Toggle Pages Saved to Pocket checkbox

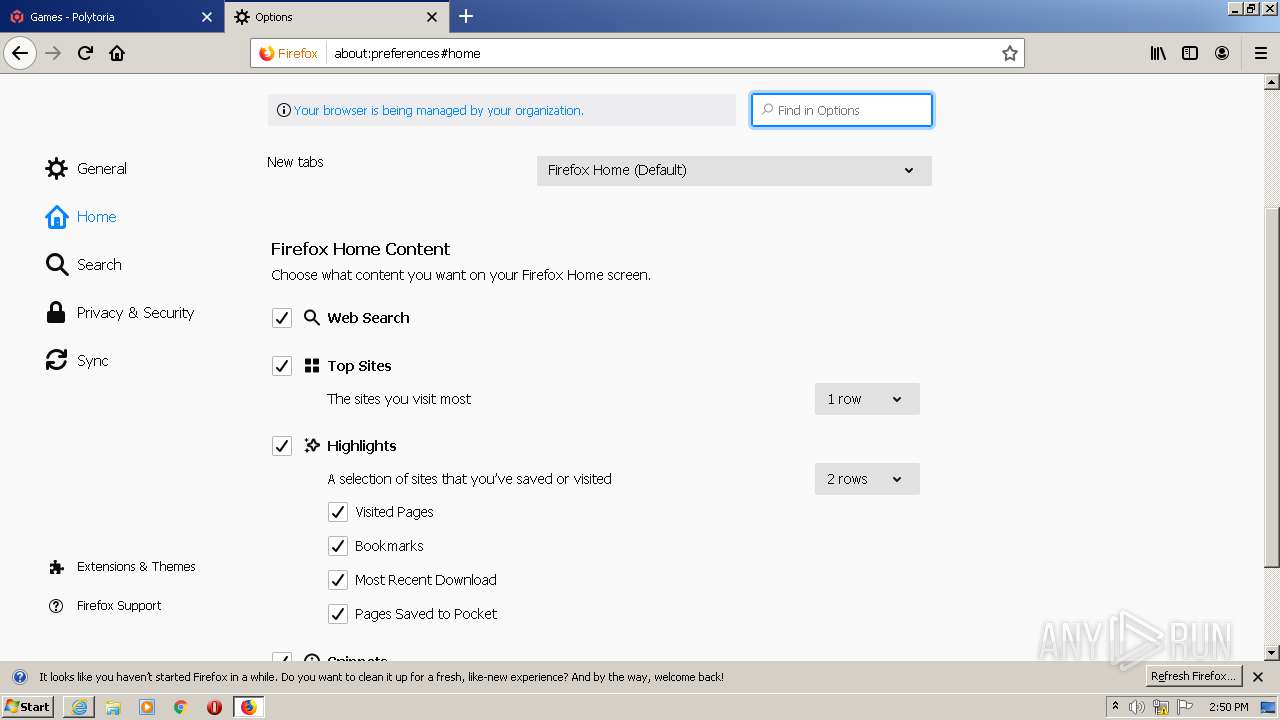338,614
